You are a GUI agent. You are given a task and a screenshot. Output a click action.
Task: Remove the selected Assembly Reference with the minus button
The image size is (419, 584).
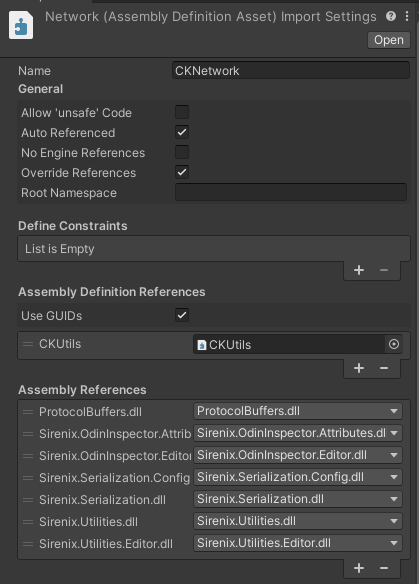[x=384, y=568]
